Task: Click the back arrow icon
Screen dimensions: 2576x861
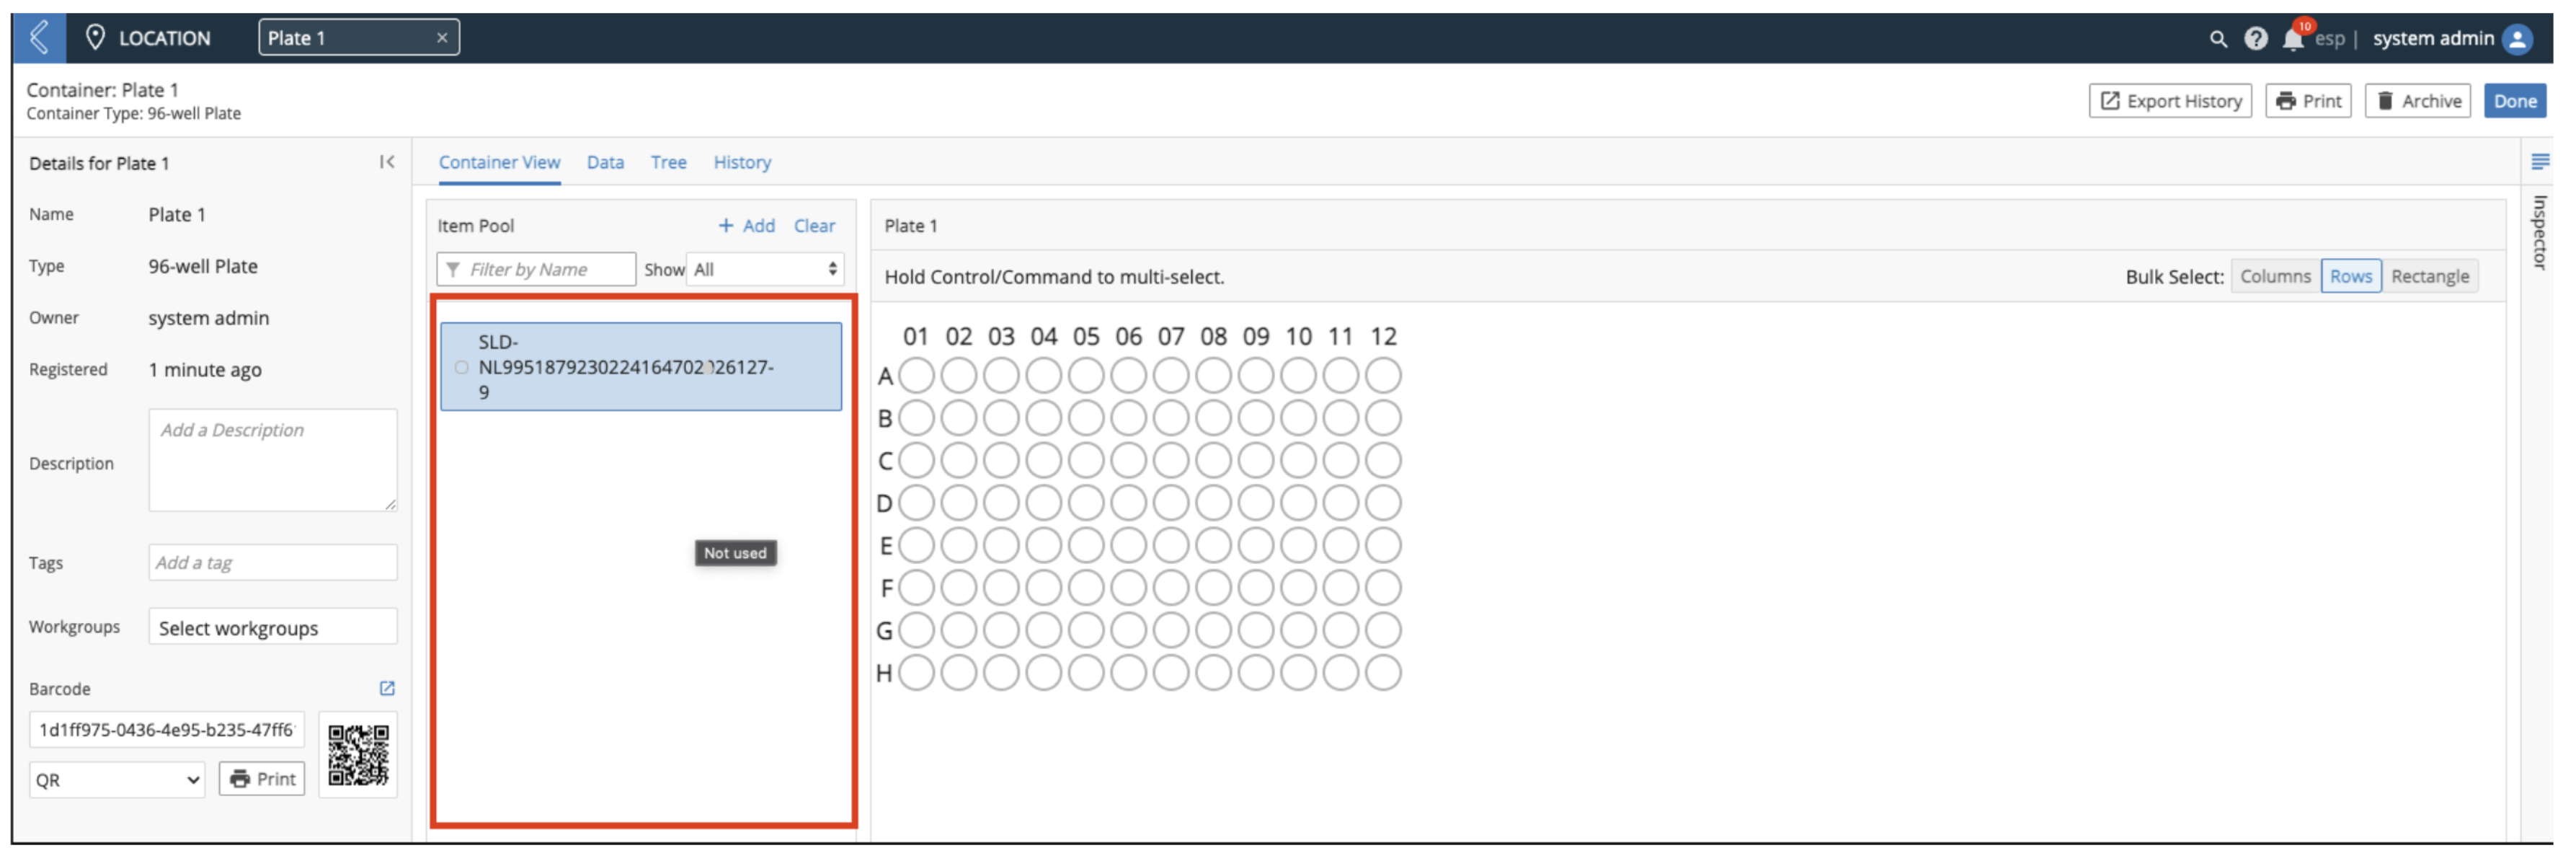Action: 39,38
